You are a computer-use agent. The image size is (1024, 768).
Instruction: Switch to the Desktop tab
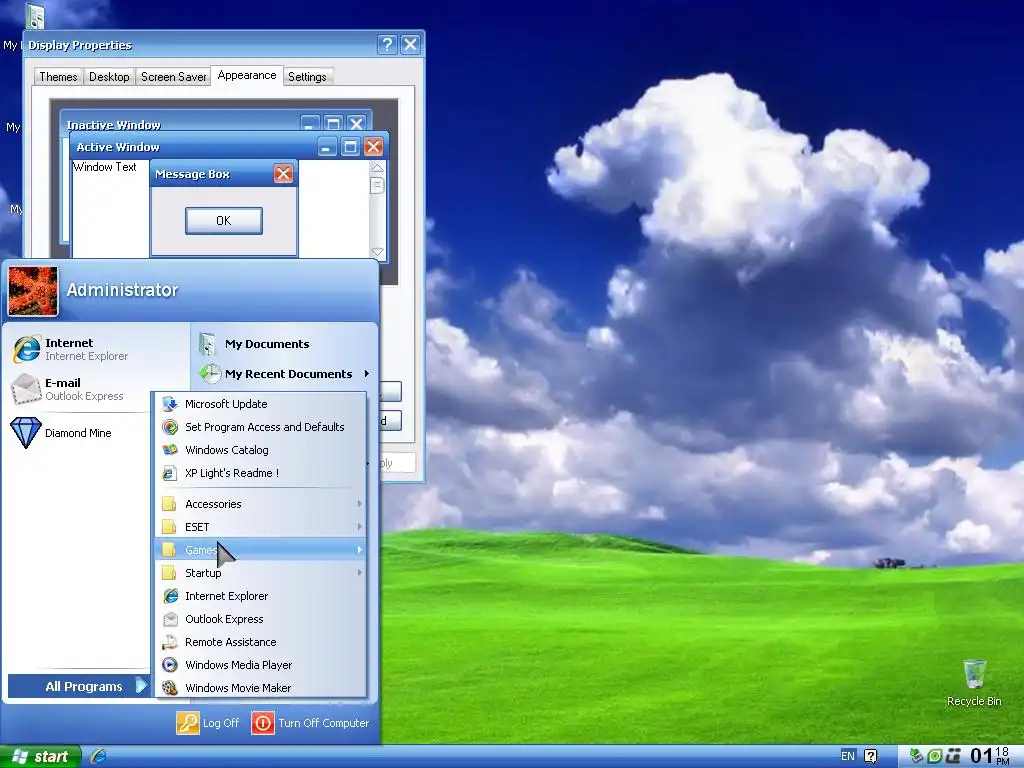109,76
